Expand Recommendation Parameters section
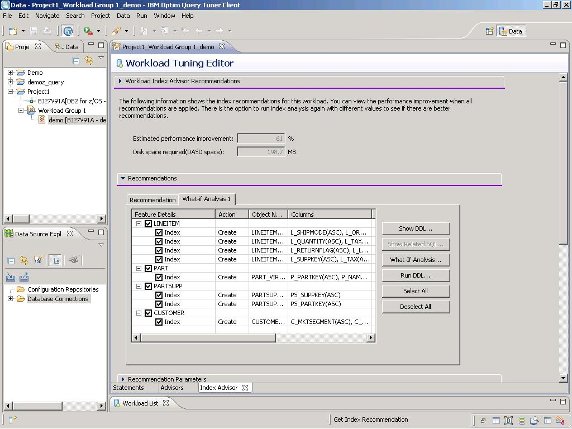The width and height of the screenshot is (572, 429). (123, 379)
